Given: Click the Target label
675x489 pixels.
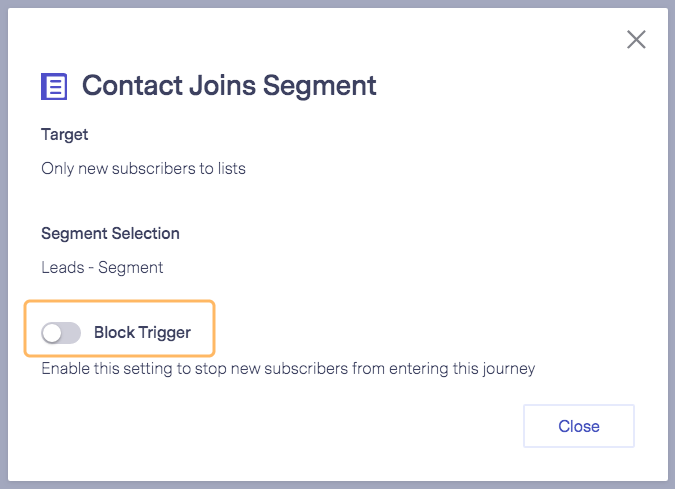Looking at the screenshot, I should pos(65,135).
